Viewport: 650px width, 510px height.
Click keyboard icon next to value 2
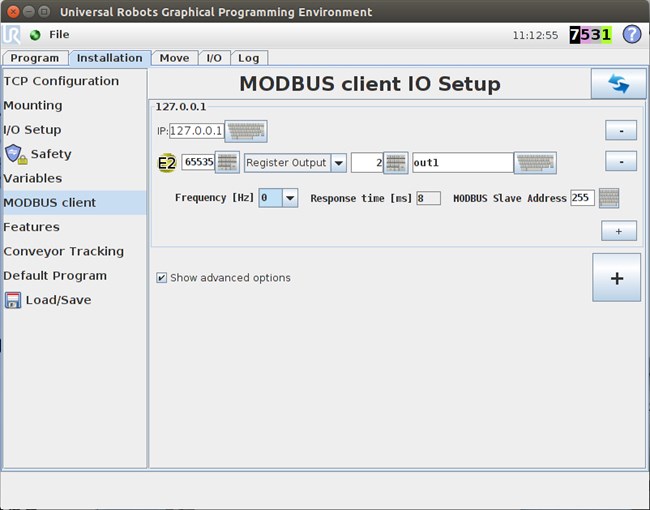(395, 163)
